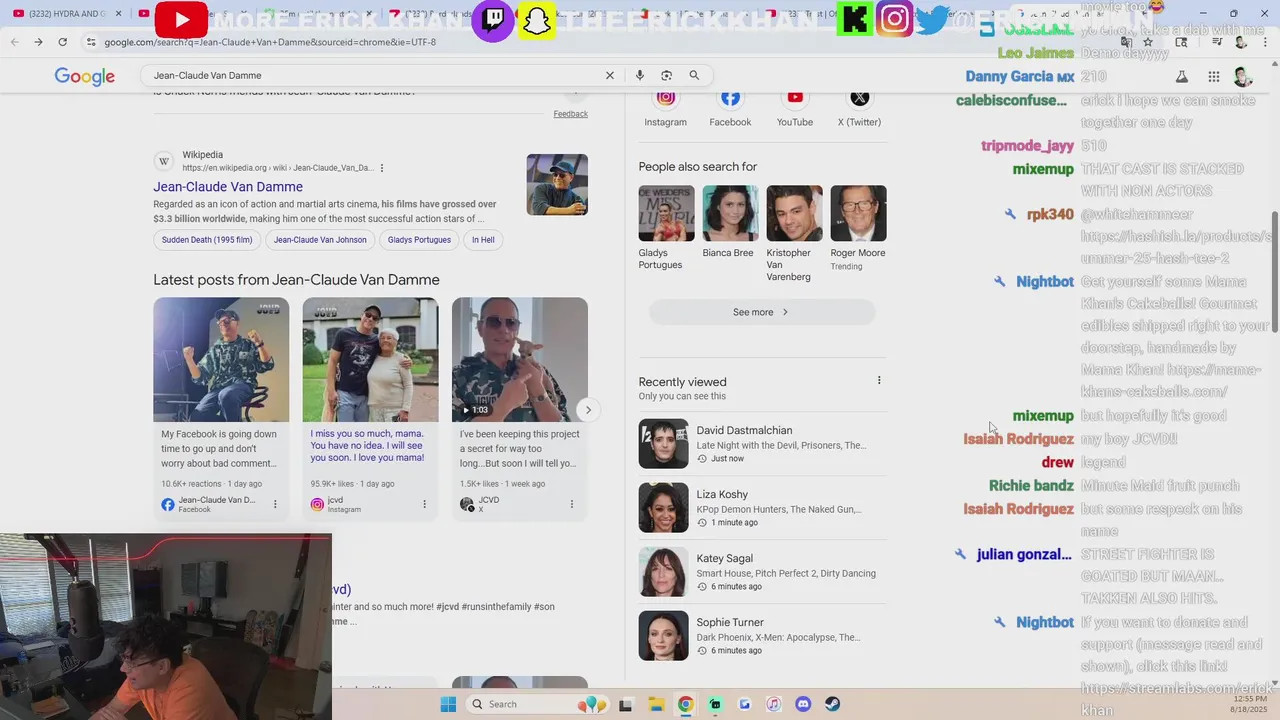Open the YouTube profile link

795,108
